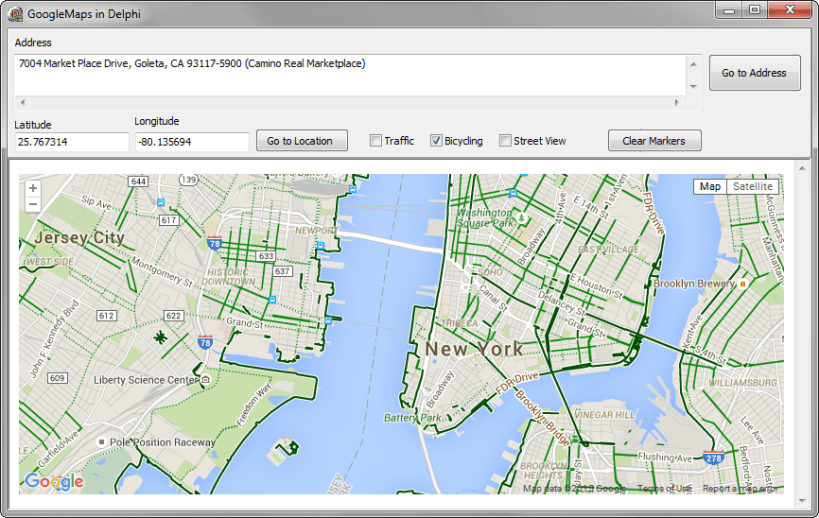Click the Go to Address button

coord(754,73)
